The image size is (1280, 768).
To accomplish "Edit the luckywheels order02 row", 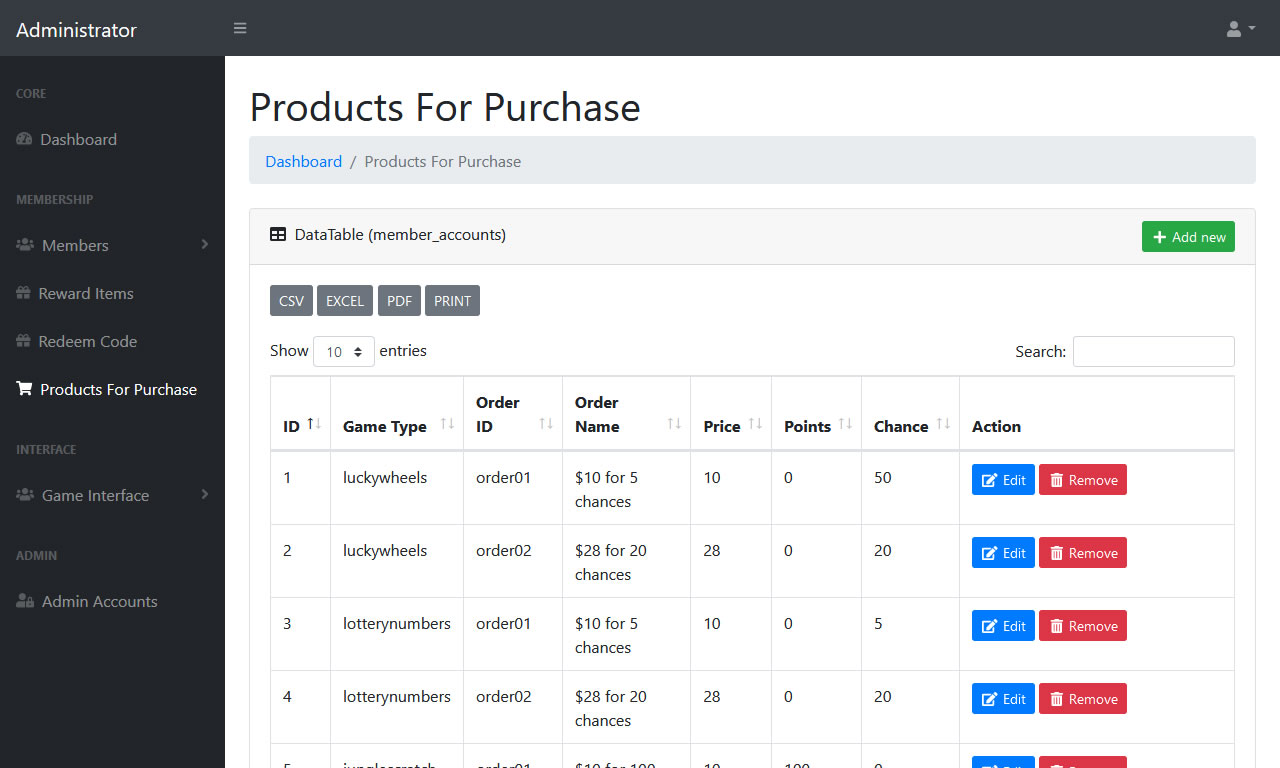I will (x=1002, y=552).
